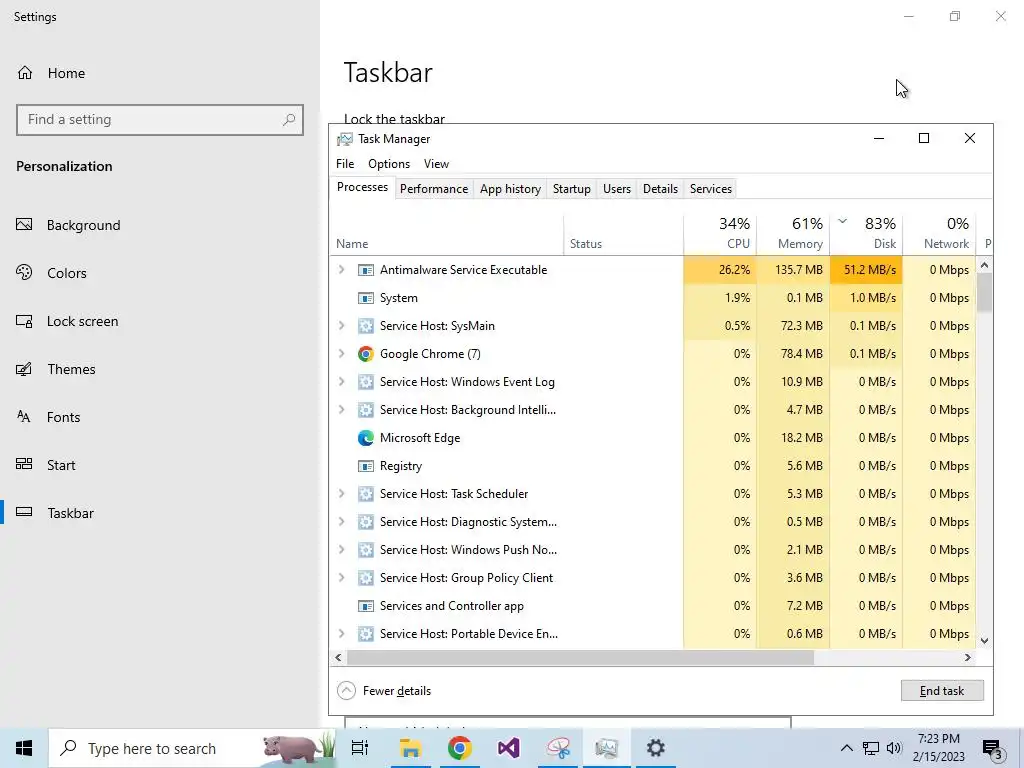This screenshot has height=768, width=1024.
Task: Switch to the App history tab
Action: 510,189
